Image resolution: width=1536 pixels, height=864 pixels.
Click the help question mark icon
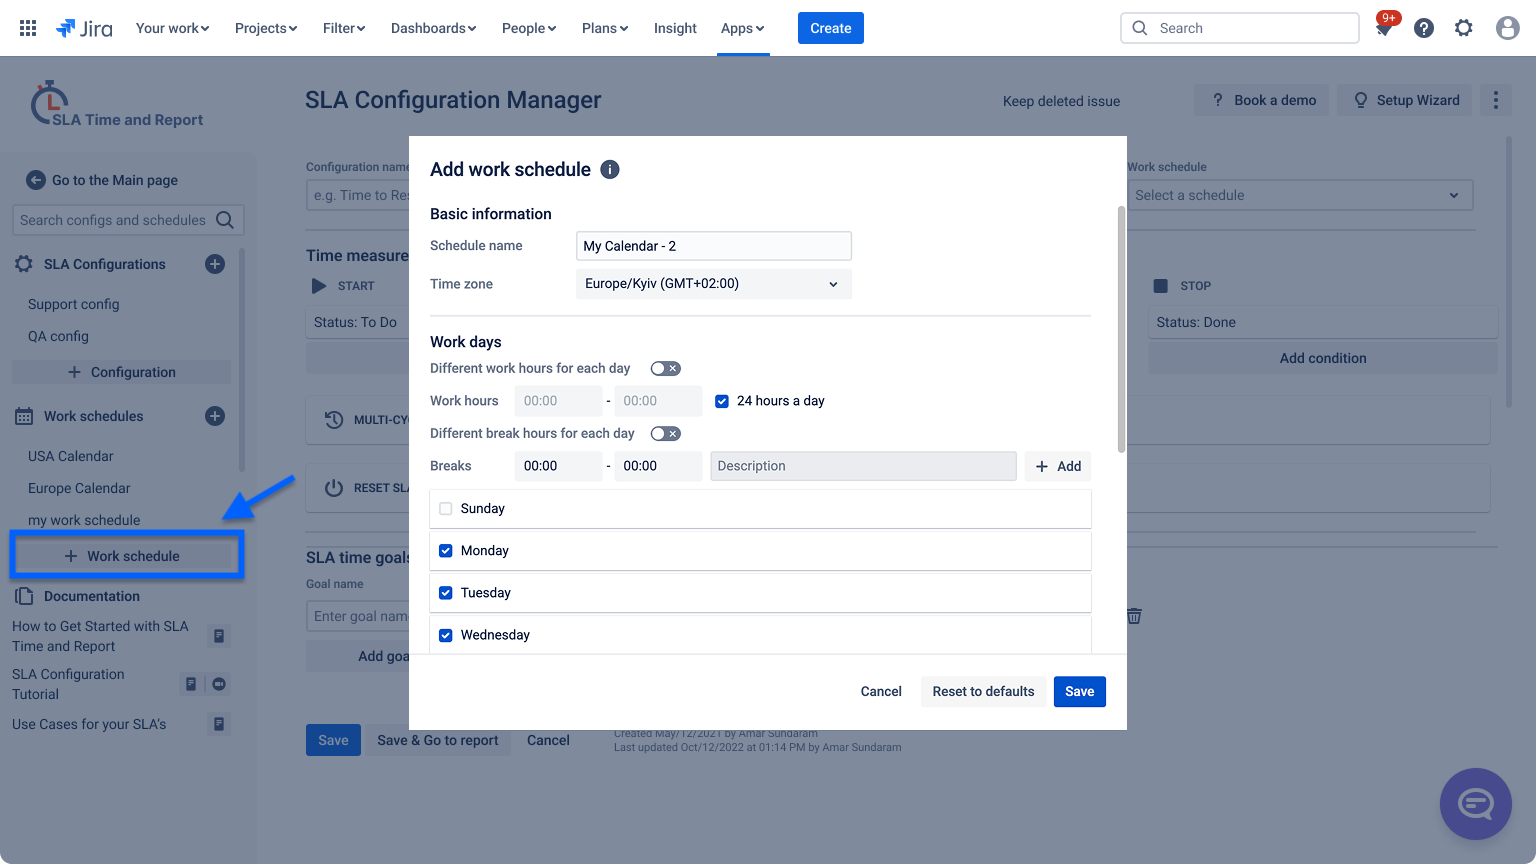(x=1424, y=28)
